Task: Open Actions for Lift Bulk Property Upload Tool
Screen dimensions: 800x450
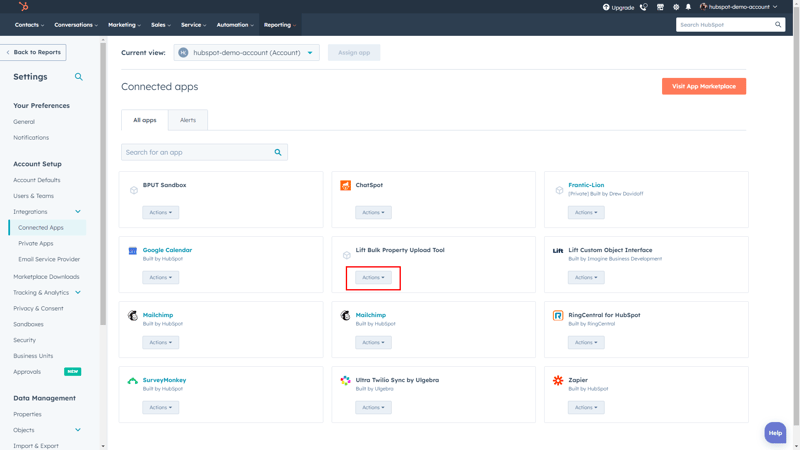Action: tap(373, 278)
